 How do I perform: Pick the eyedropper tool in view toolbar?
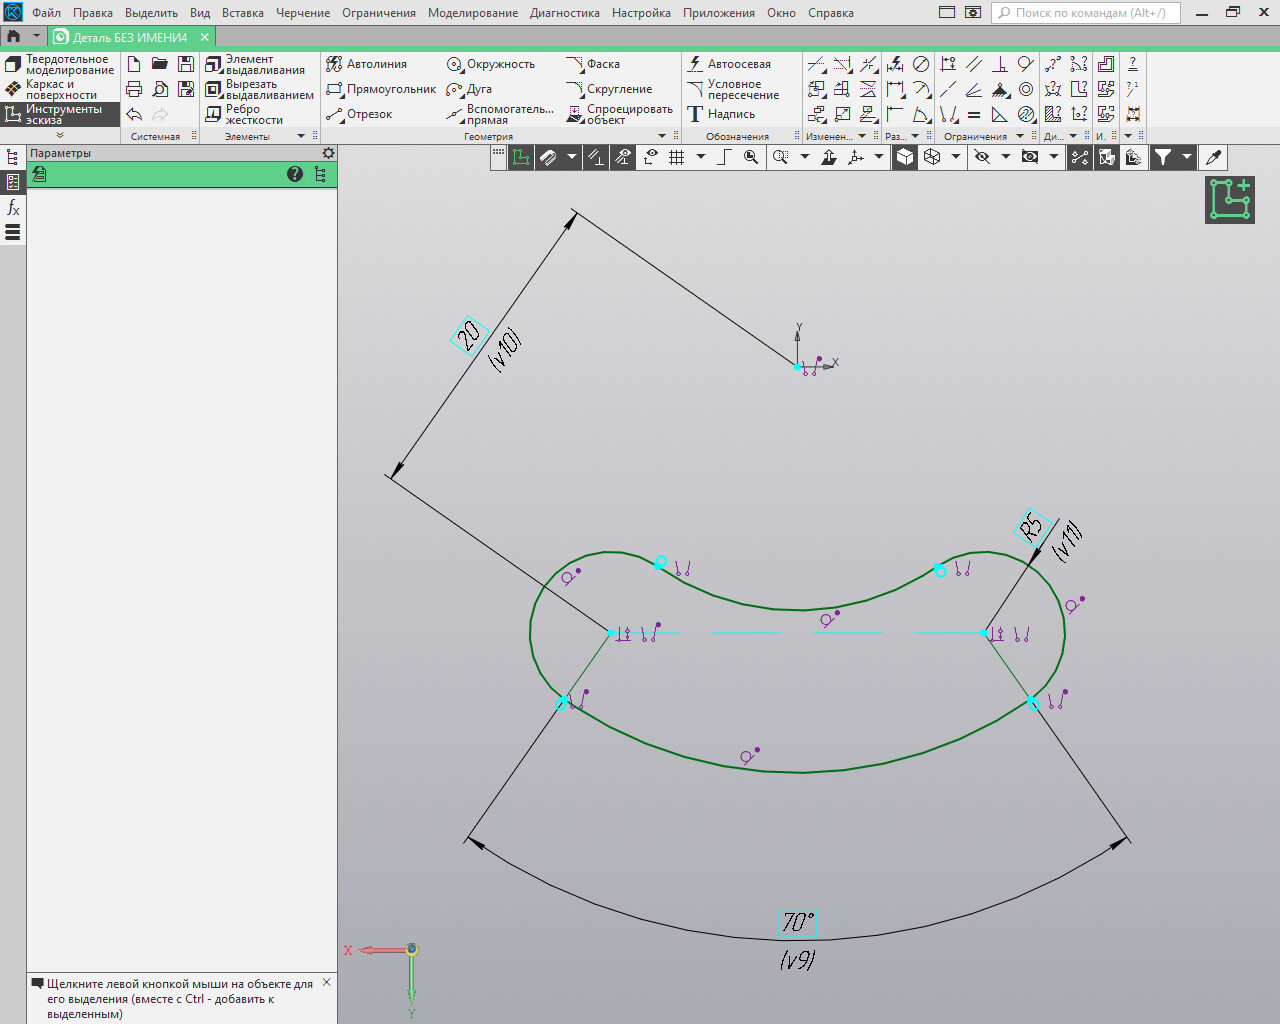(x=1213, y=157)
